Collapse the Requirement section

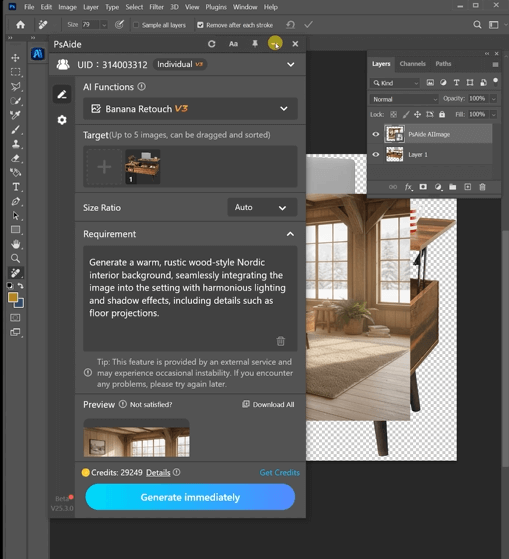[291, 234]
